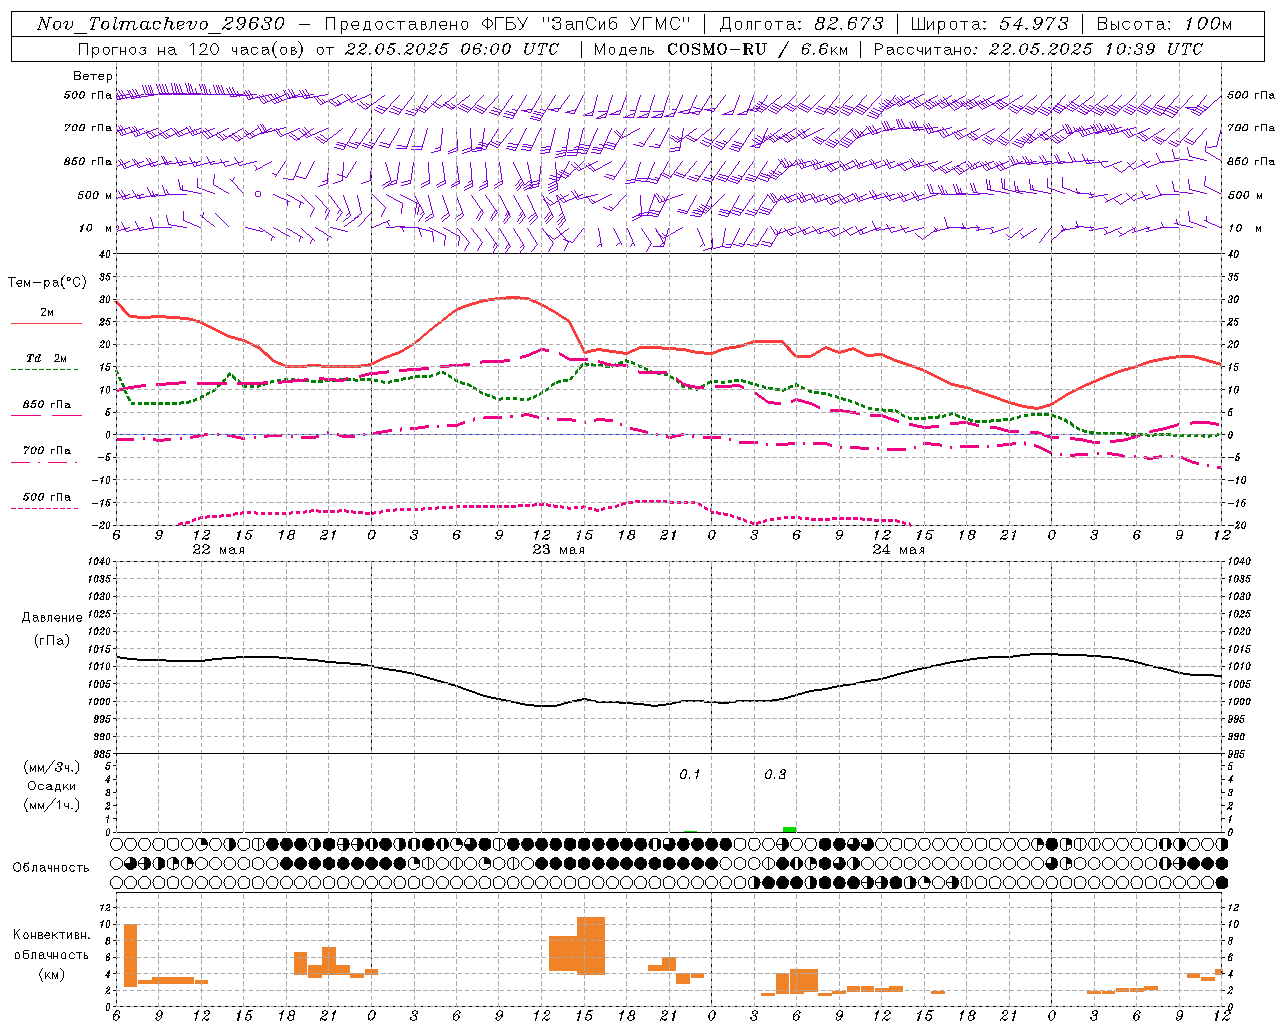
Task: Click the 'Осадки' precipitation label
Action: point(52,786)
